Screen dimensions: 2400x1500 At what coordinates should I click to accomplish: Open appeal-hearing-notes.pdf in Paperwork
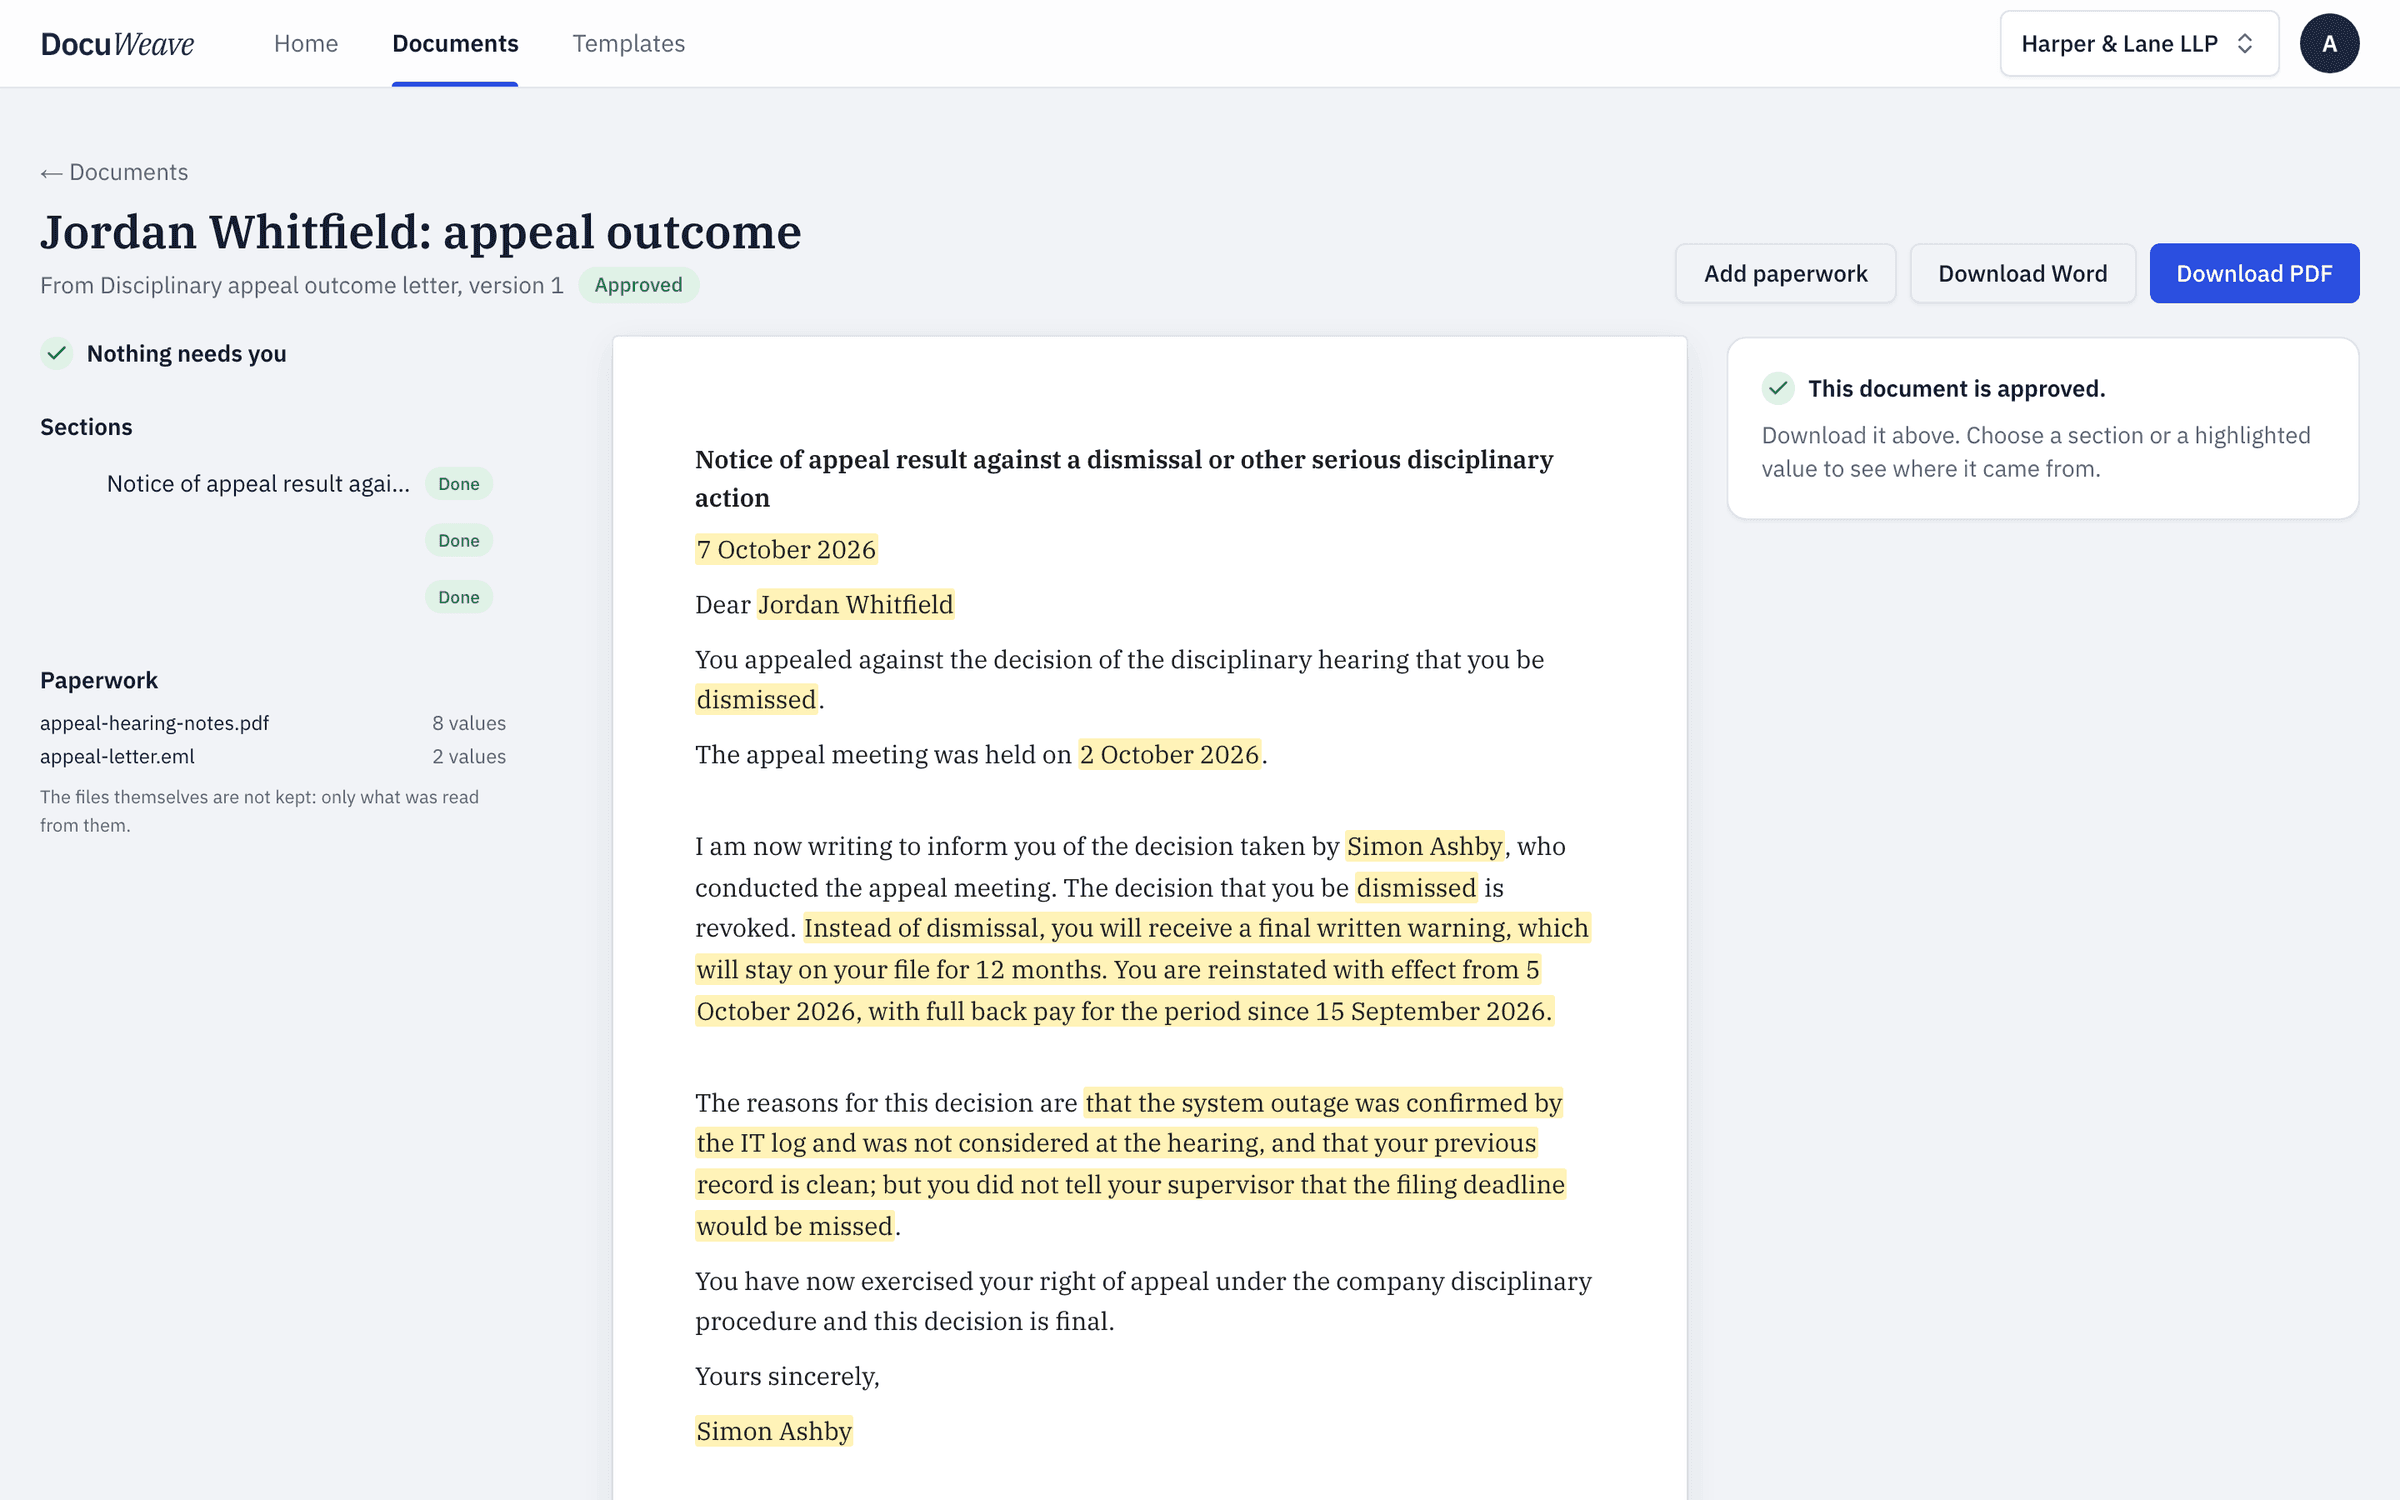154,723
